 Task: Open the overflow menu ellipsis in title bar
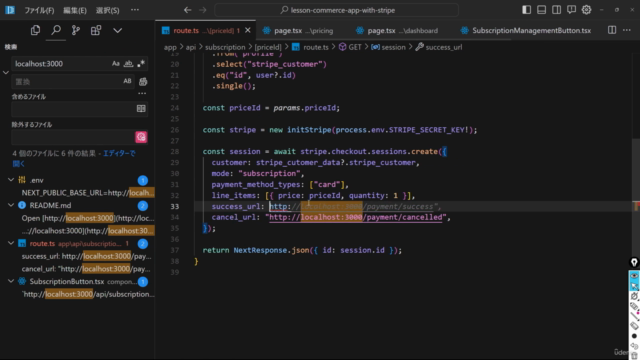click(135, 10)
